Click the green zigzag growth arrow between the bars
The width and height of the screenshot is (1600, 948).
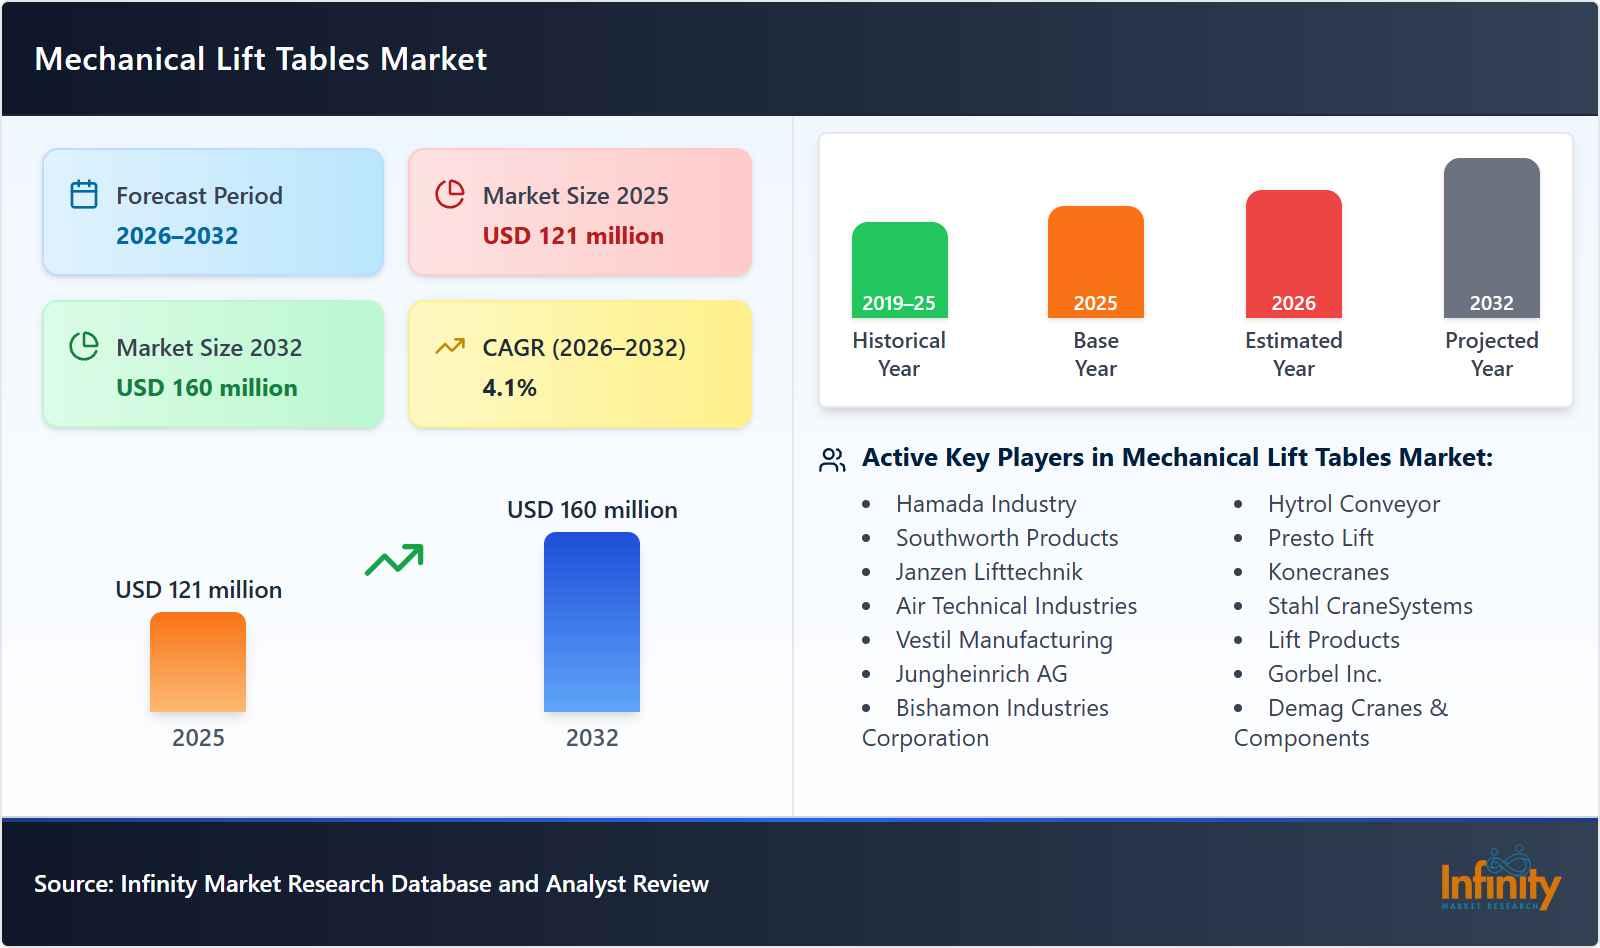pos(394,560)
